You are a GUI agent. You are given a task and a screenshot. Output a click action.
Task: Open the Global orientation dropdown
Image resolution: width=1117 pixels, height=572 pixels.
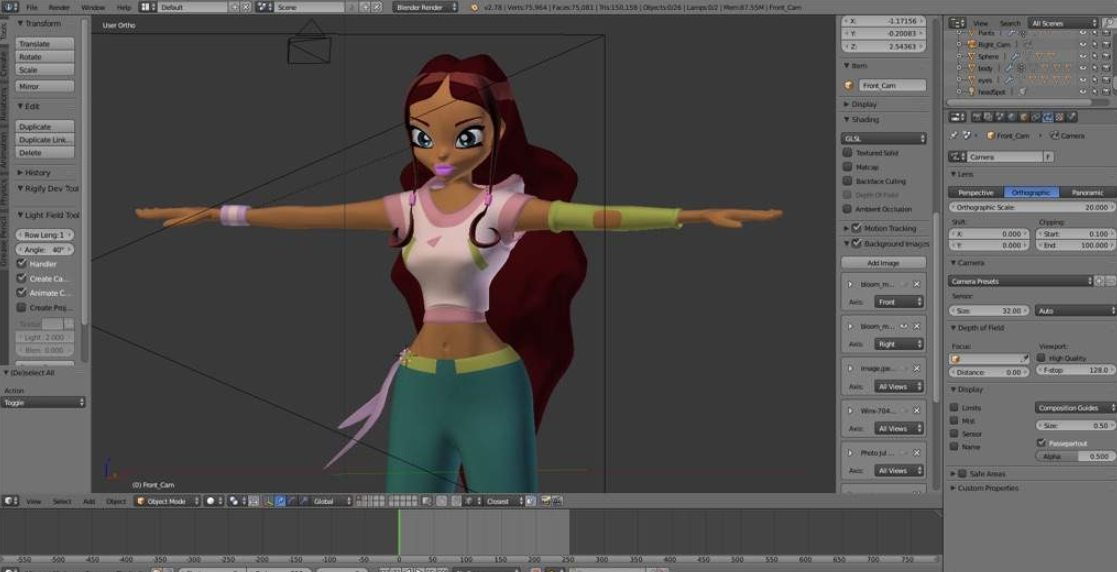tap(332, 501)
